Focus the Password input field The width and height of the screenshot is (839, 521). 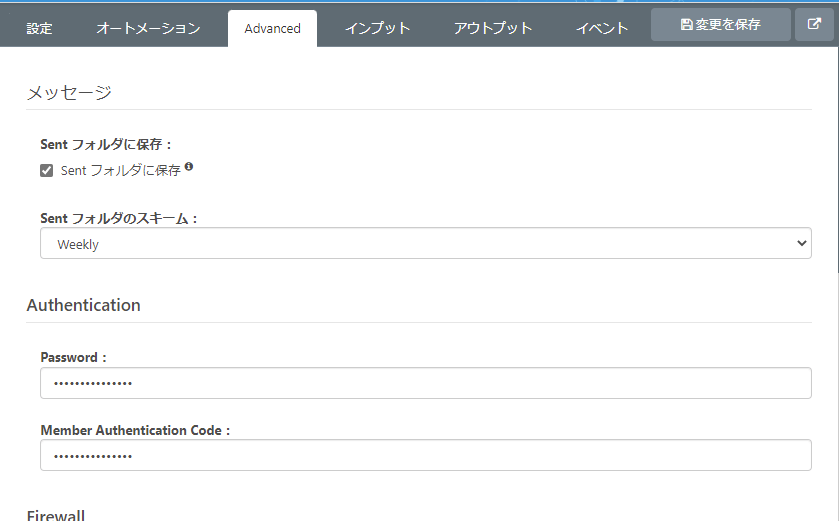tap(425, 383)
